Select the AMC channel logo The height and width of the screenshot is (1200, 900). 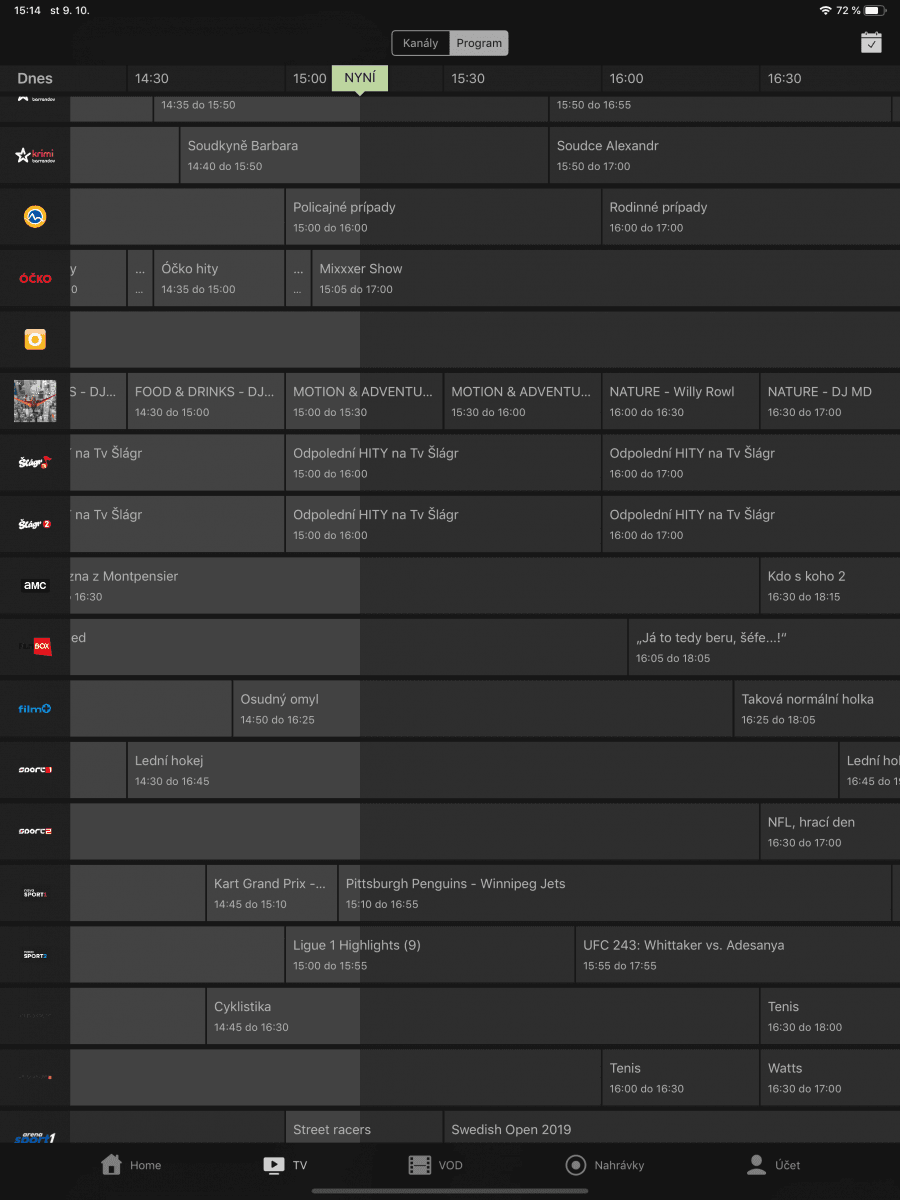(x=35, y=586)
